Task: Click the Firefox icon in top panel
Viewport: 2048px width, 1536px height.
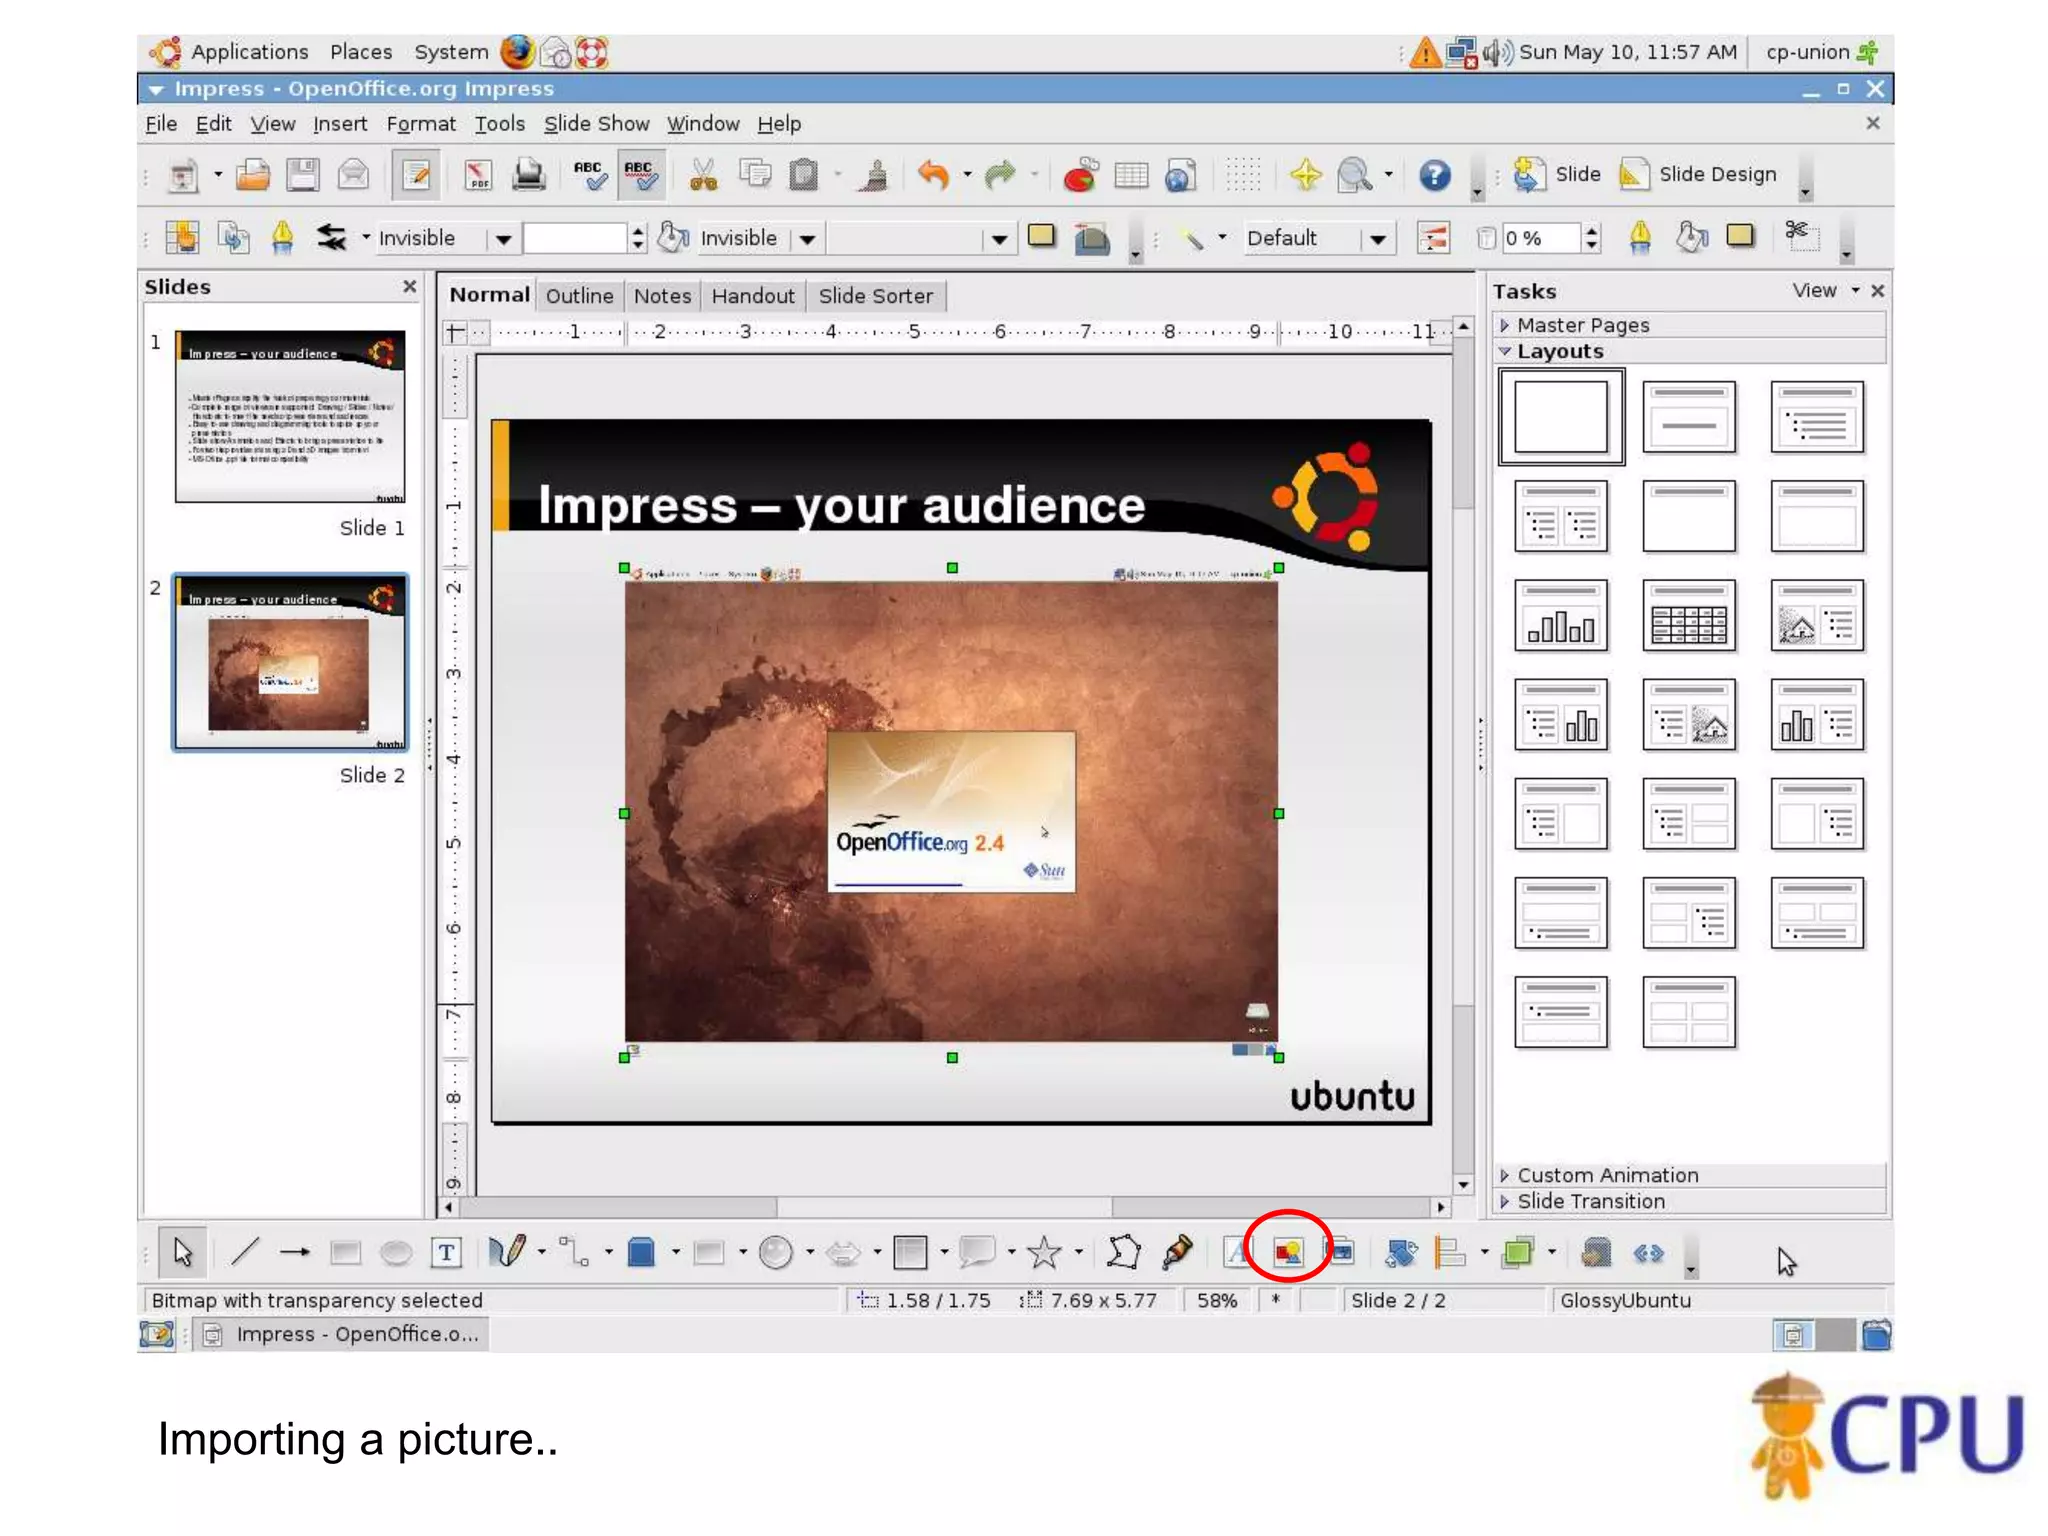Action: click(x=517, y=52)
